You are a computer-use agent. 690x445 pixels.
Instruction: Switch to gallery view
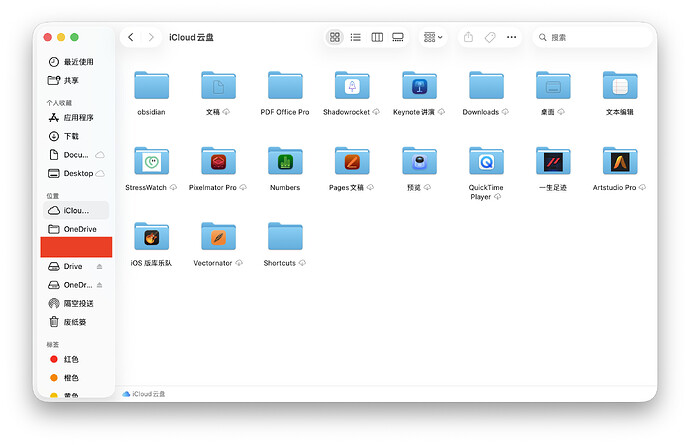398,37
